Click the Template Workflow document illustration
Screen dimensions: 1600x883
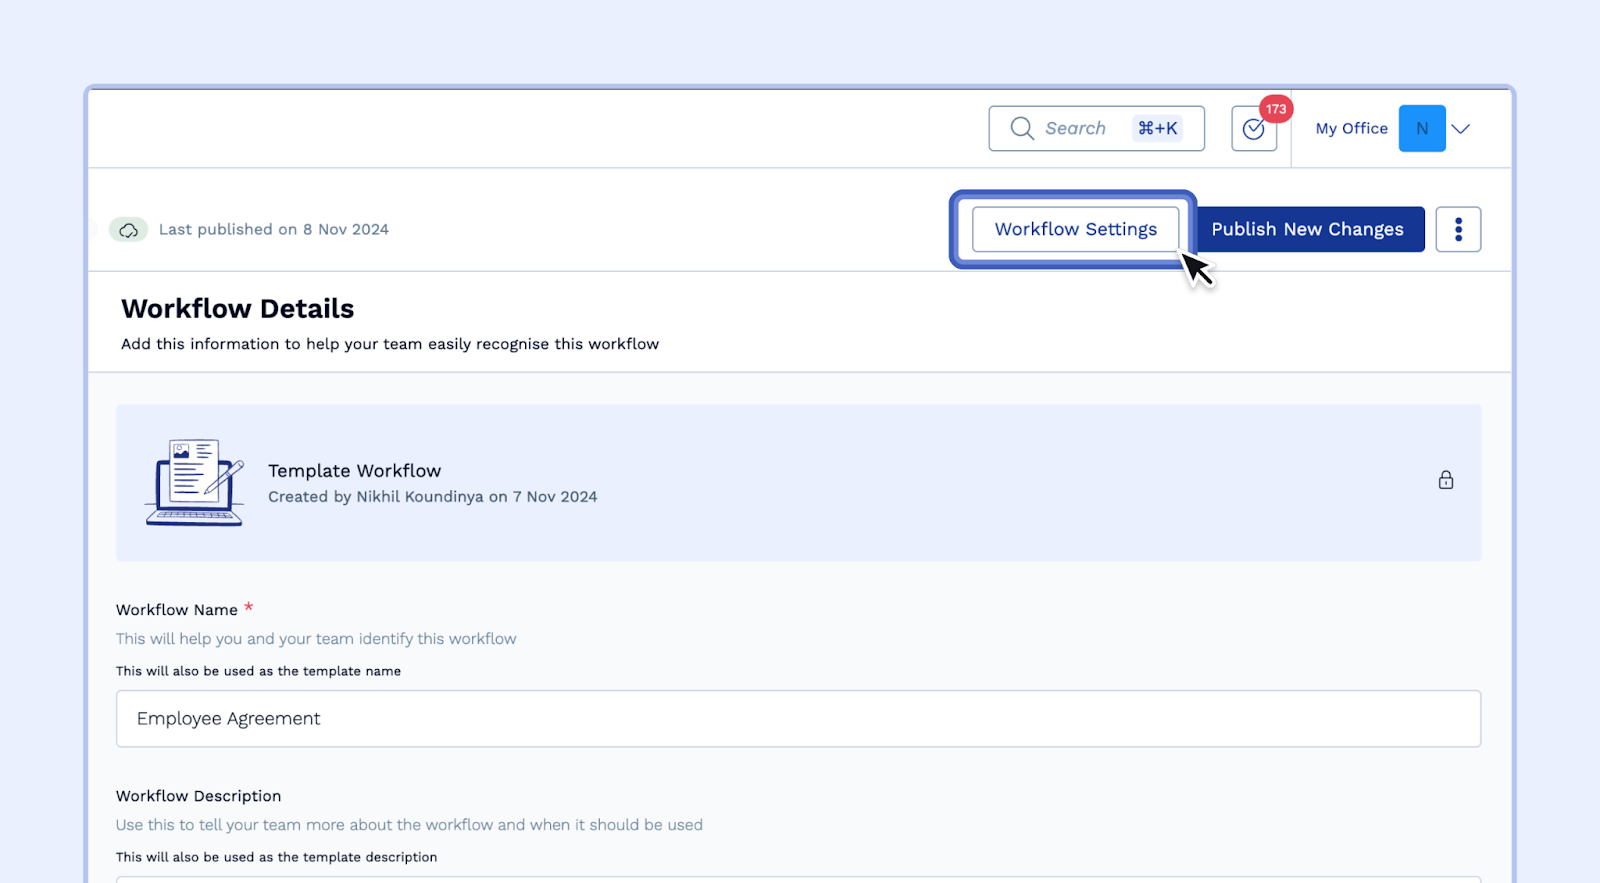[195, 482]
